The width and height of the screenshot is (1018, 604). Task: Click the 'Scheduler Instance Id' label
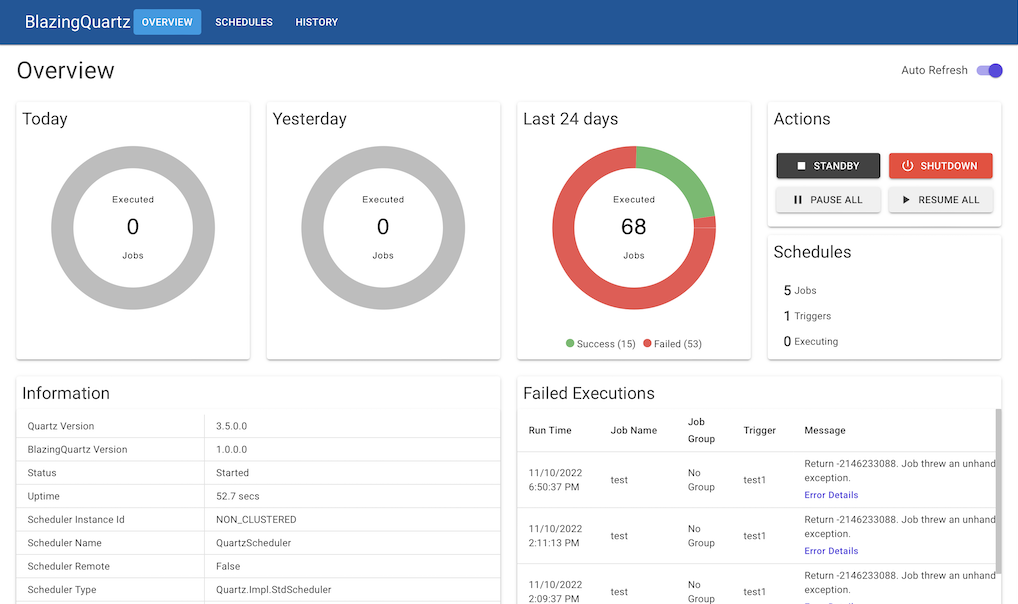[76, 520]
